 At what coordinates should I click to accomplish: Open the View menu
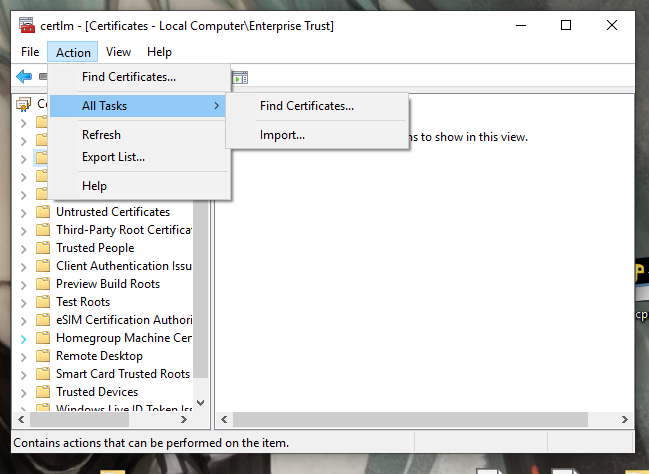(x=118, y=52)
